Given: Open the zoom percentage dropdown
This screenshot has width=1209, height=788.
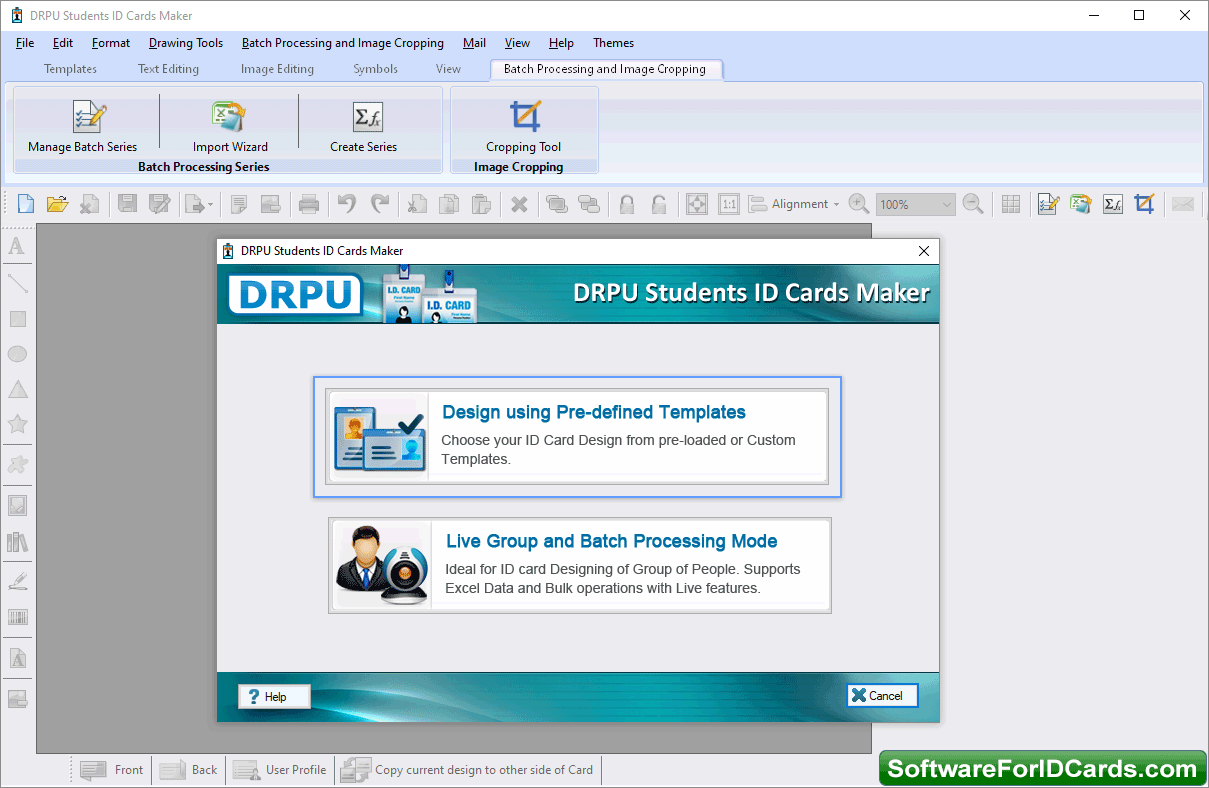Looking at the screenshot, I should coord(947,204).
